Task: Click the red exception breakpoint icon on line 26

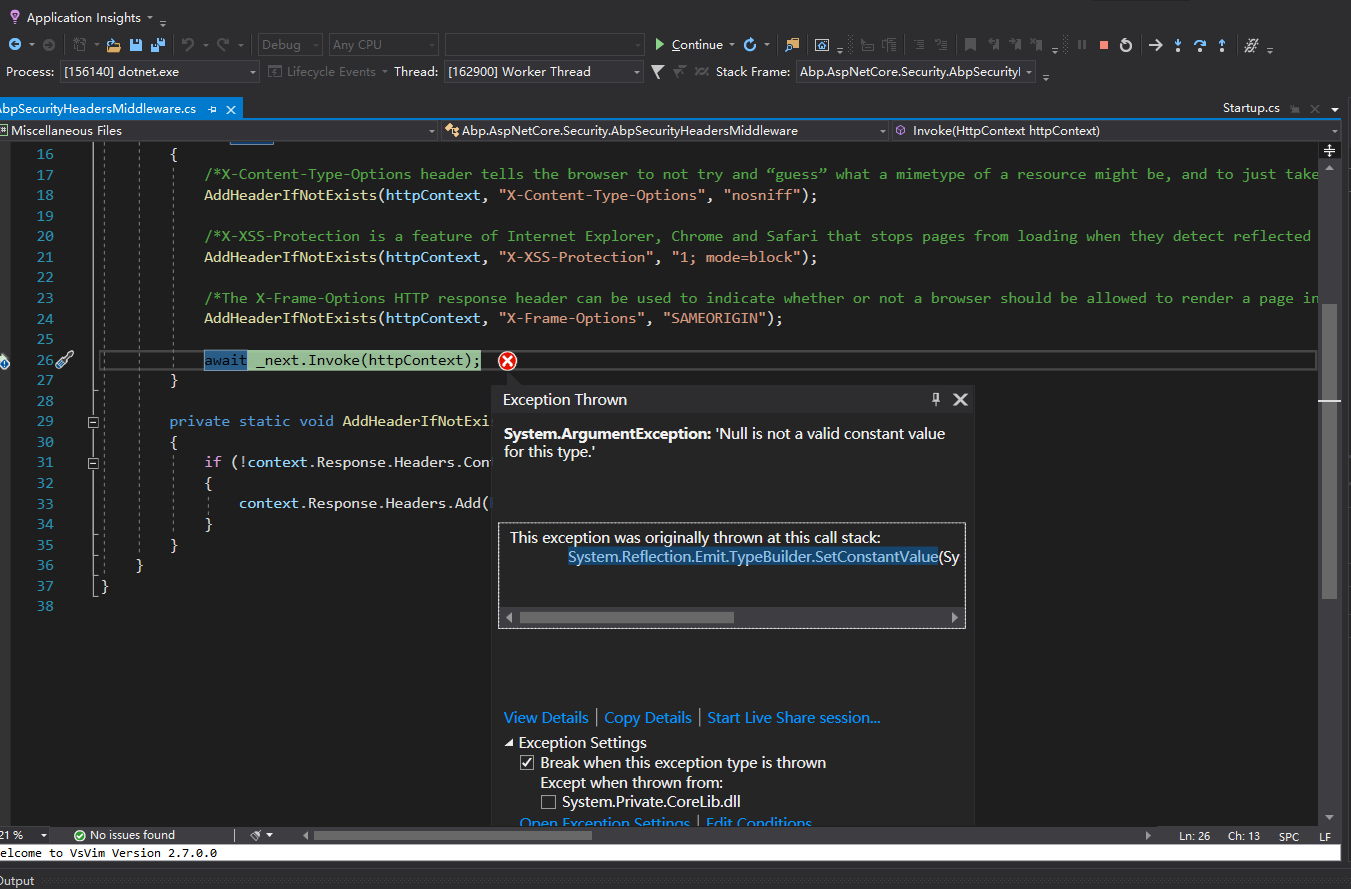Action: (507, 361)
